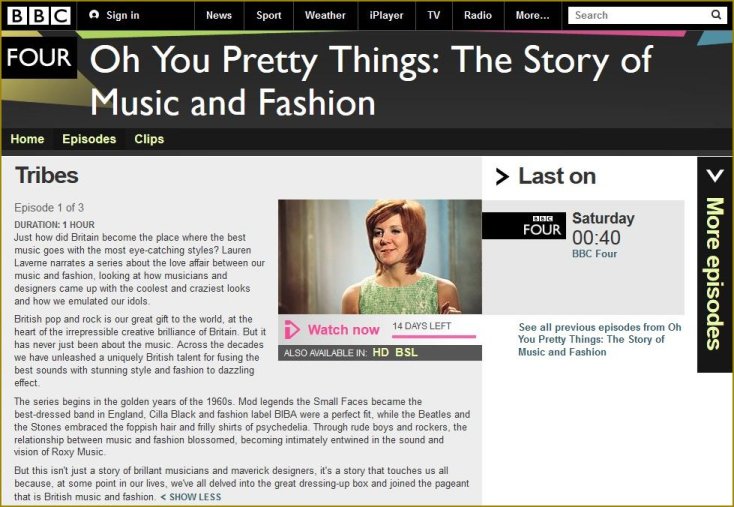Screen dimensions: 734x507
Task: Click the Sign in user icon
Action: tap(94, 15)
